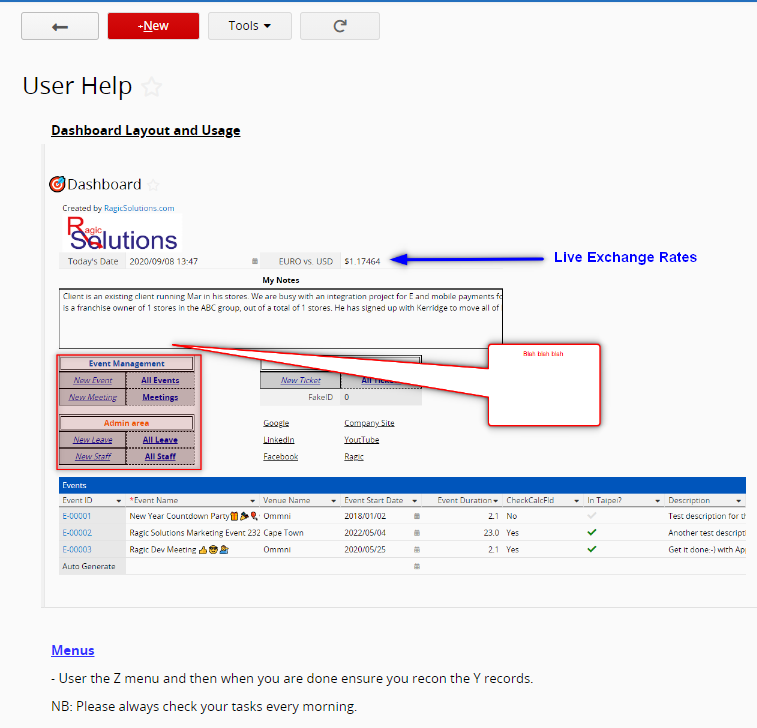Image resolution: width=757 pixels, height=728 pixels.
Task: Click the back arrow button
Action: tap(60, 26)
